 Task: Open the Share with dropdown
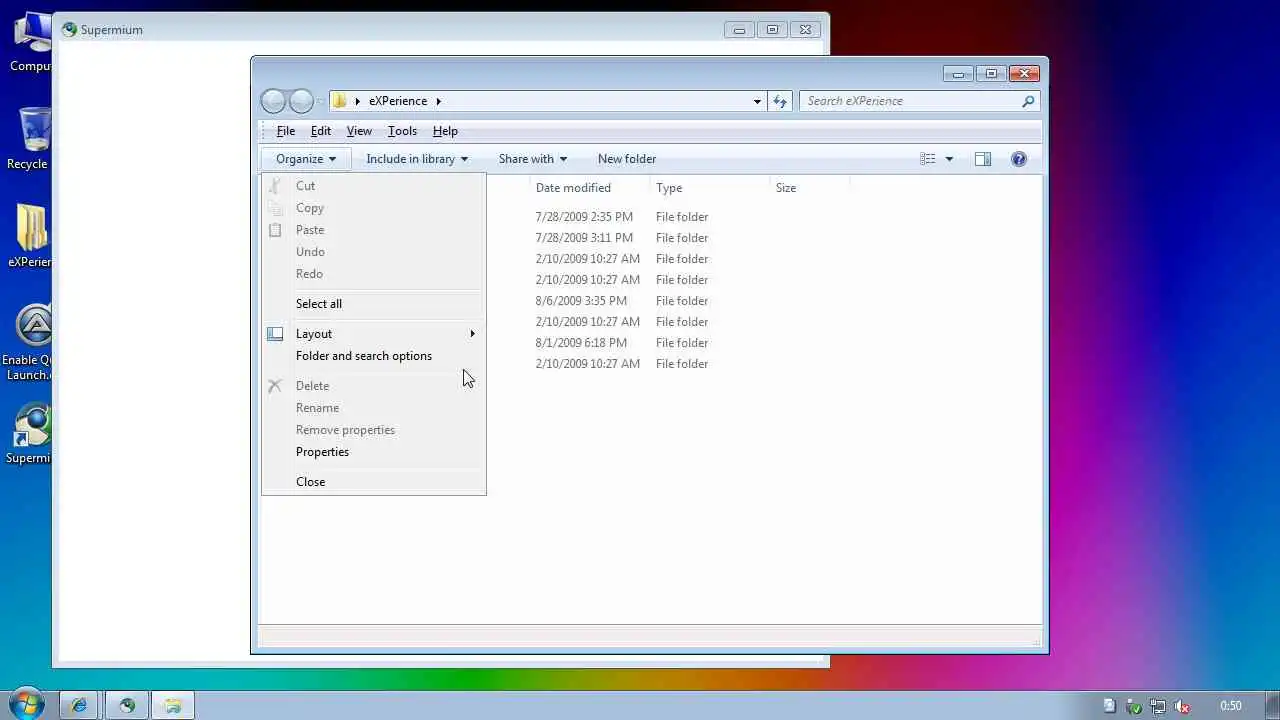coord(533,159)
